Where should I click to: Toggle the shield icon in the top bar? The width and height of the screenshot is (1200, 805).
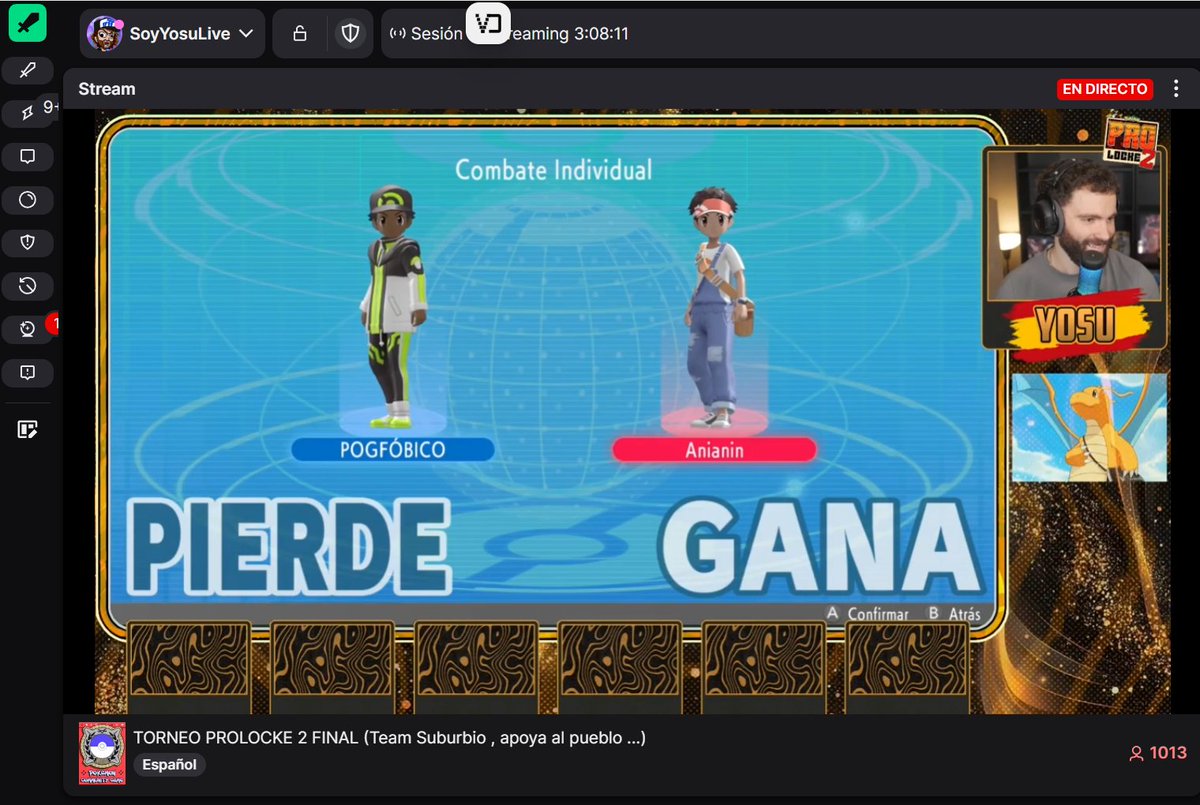pos(350,34)
